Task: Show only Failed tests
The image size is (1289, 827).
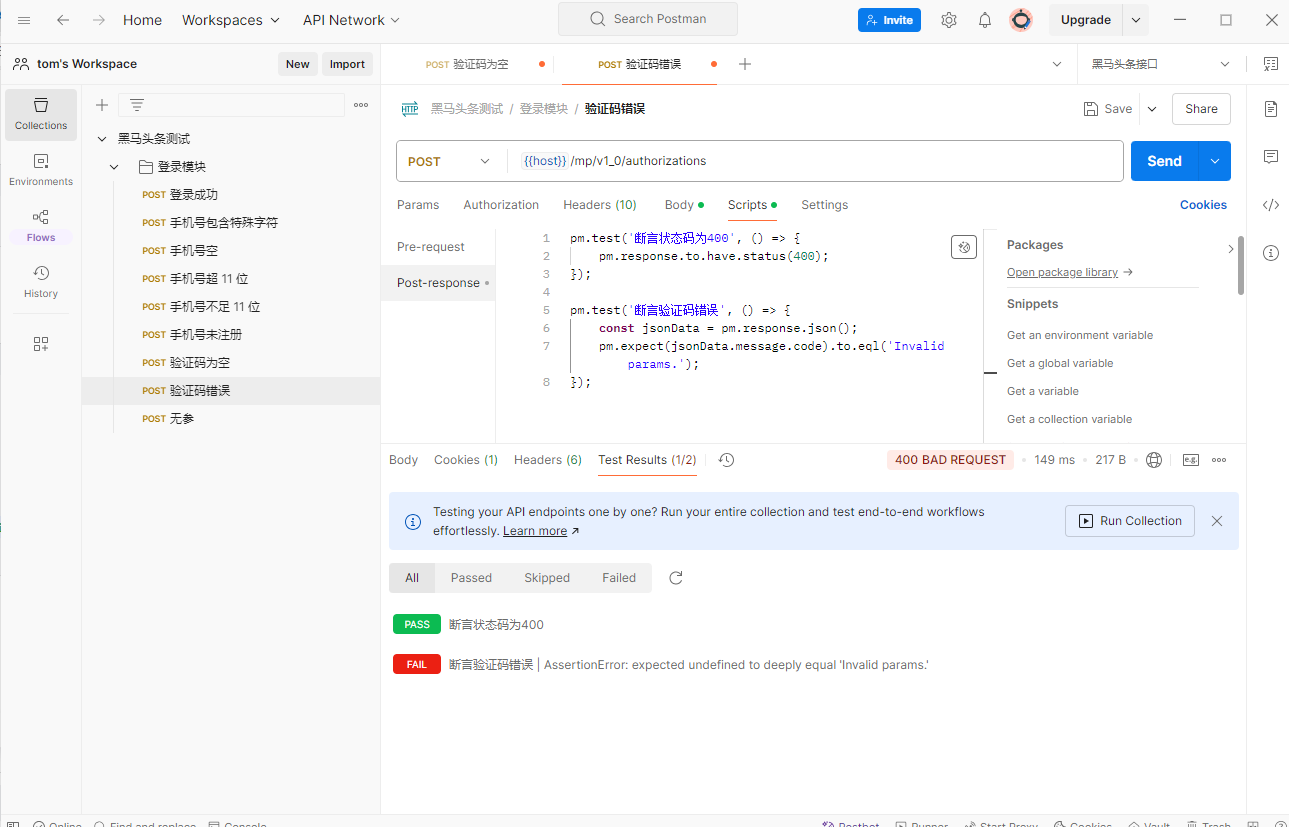Action: (x=619, y=578)
